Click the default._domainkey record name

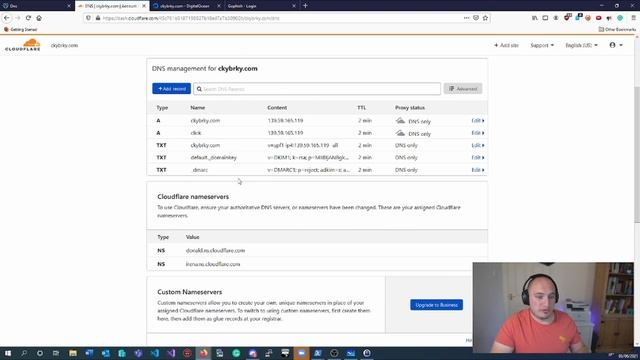(213, 158)
